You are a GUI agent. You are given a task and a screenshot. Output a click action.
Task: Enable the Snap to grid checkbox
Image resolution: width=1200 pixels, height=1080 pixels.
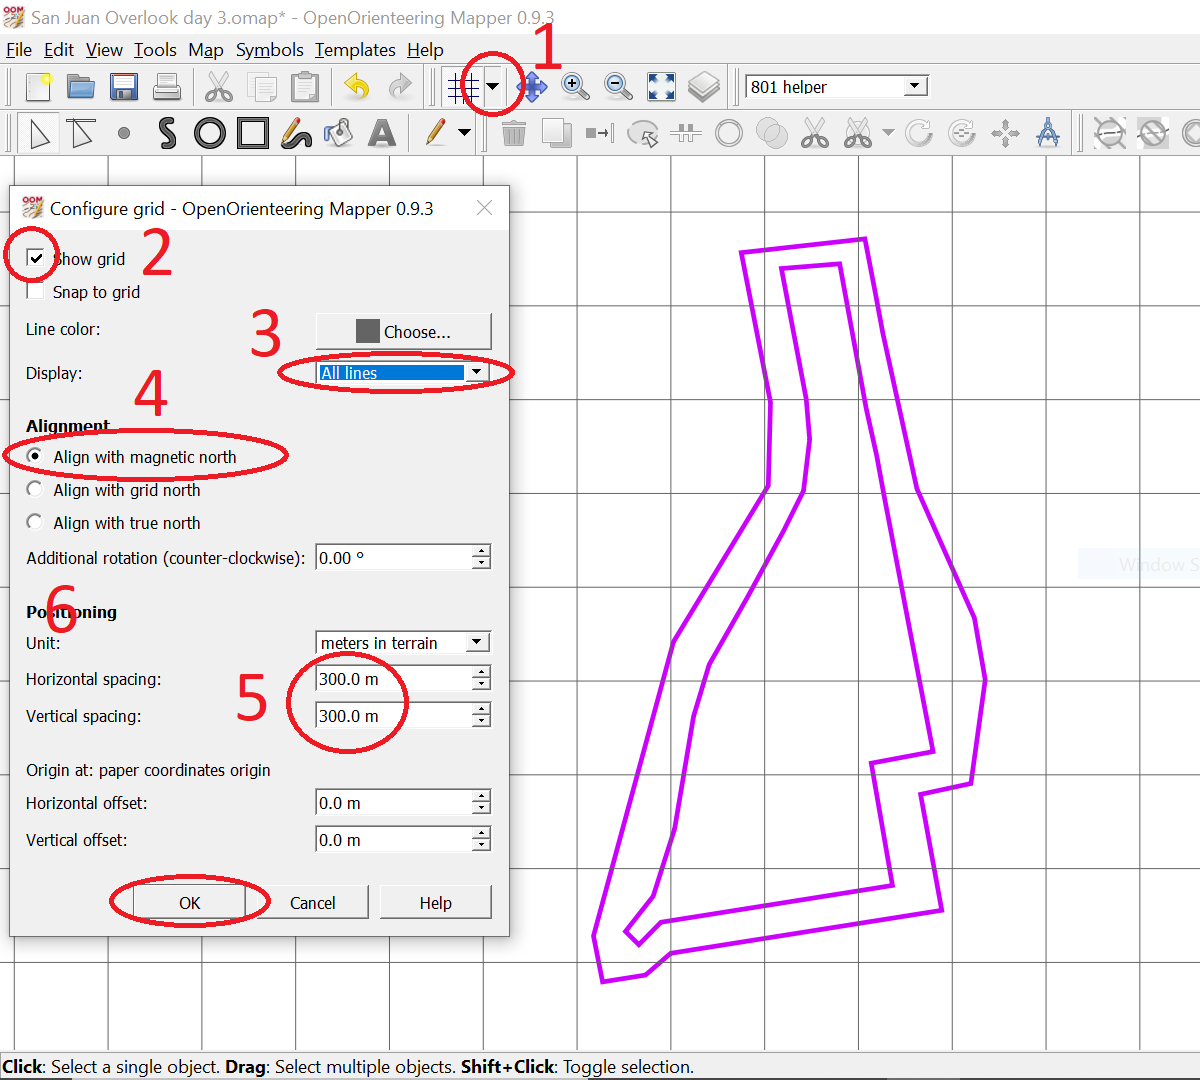(36, 292)
